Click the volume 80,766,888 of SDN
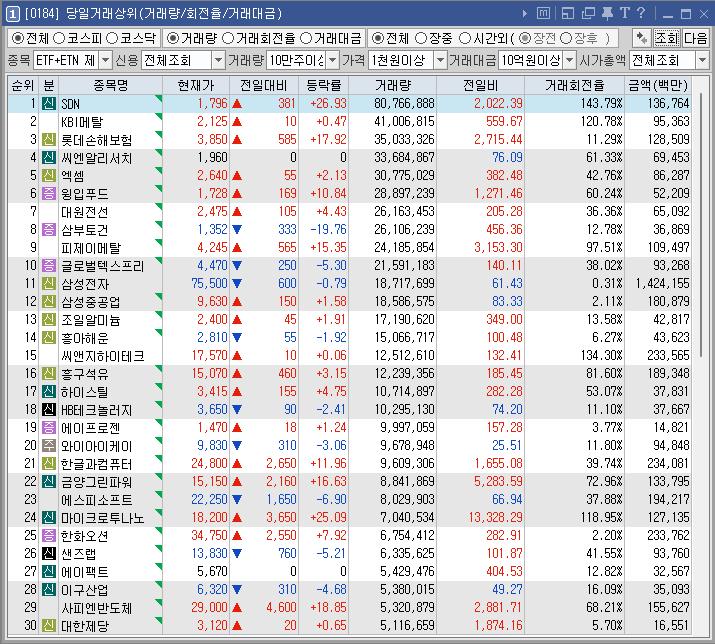The height and width of the screenshot is (644, 715). point(404,104)
